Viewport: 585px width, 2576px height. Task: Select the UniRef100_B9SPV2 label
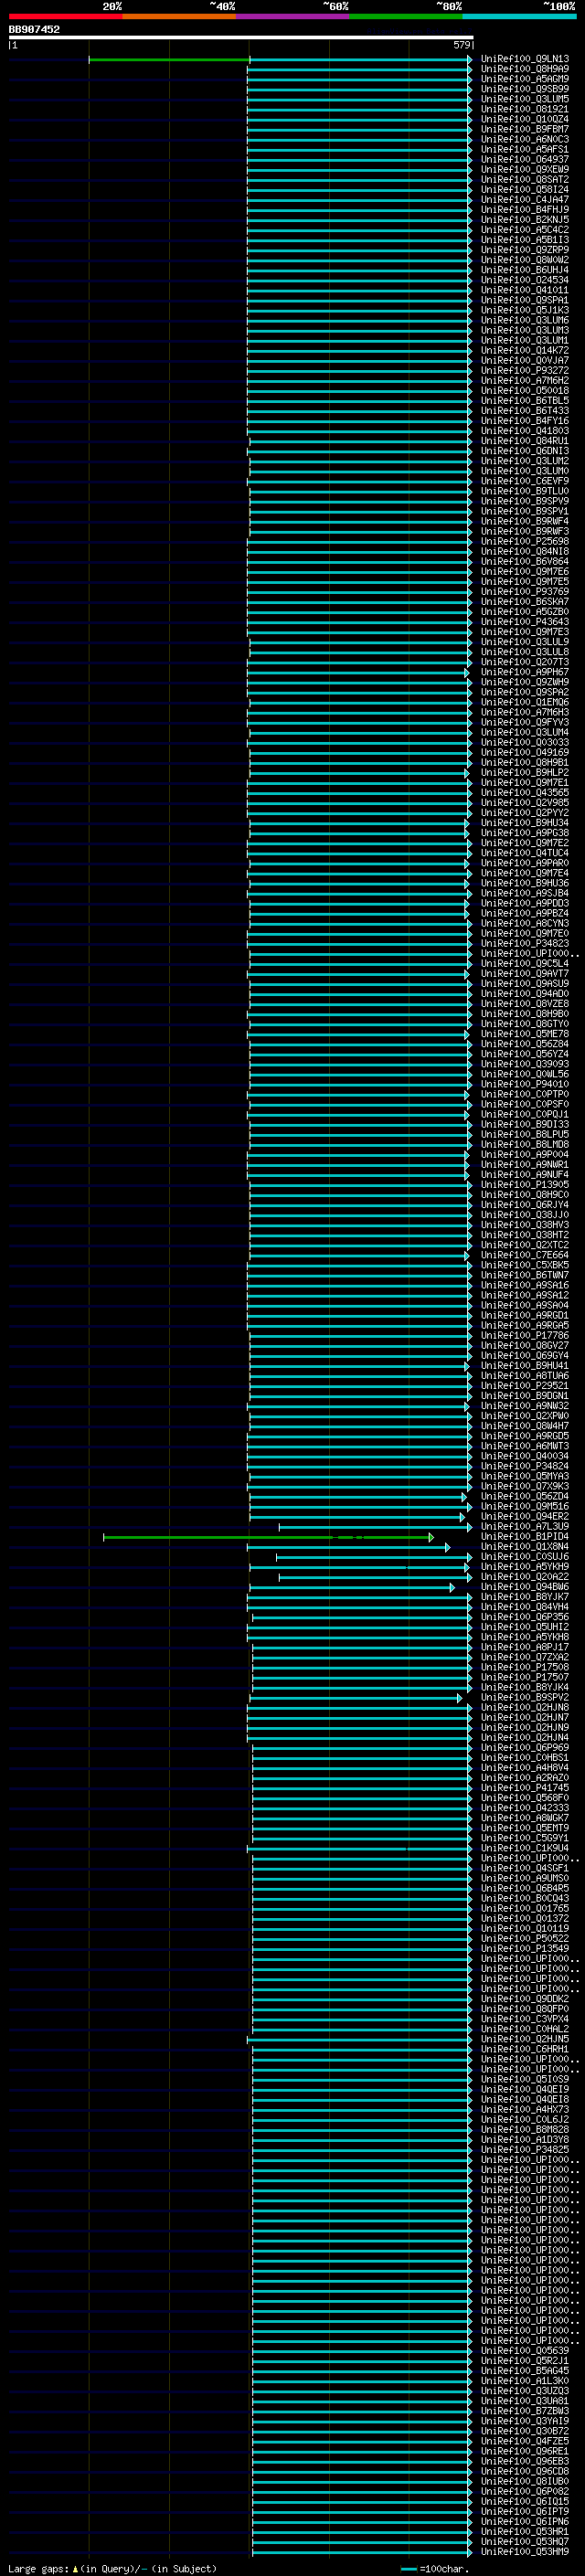click(x=525, y=1697)
